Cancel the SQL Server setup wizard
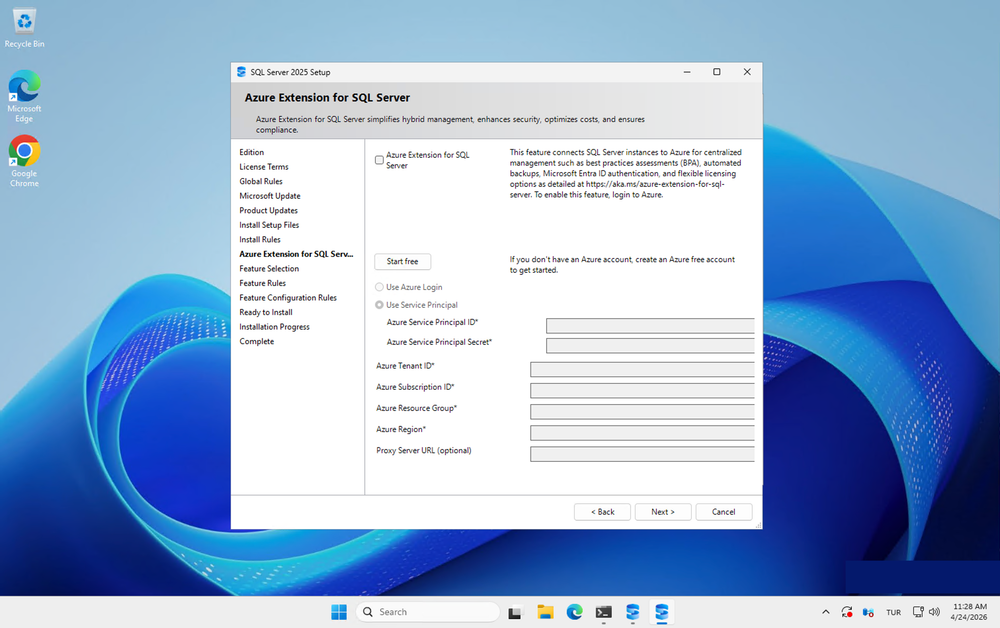Screen dimensions: 1000x628 (723, 512)
